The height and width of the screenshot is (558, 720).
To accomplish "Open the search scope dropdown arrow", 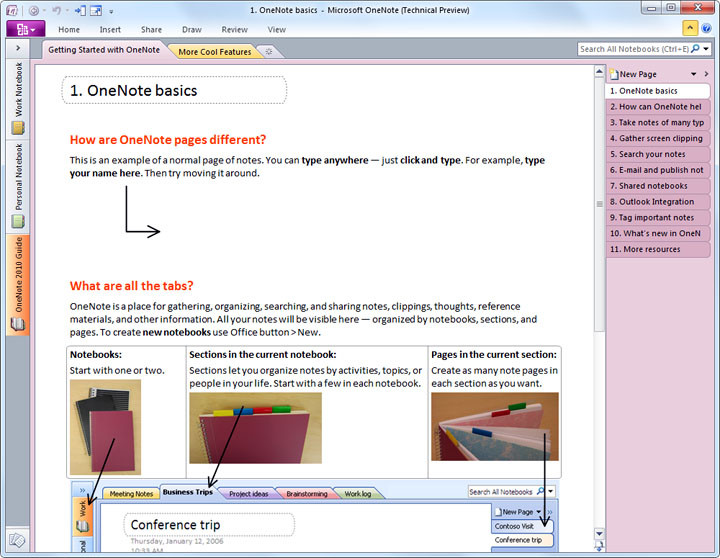I will point(706,49).
